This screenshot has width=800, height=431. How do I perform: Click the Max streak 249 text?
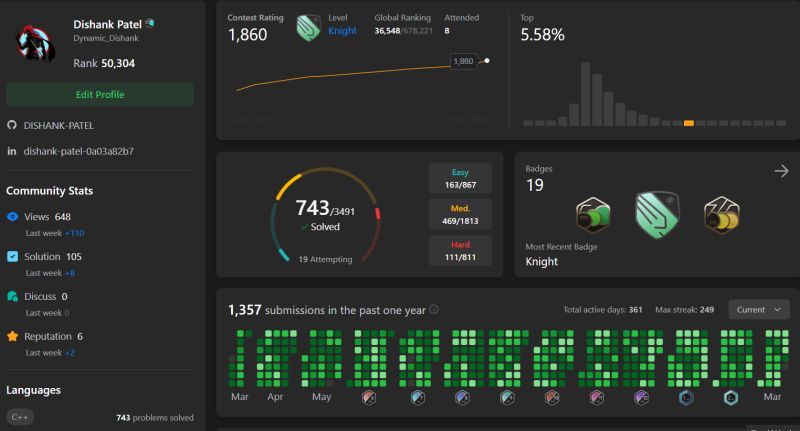(684, 310)
